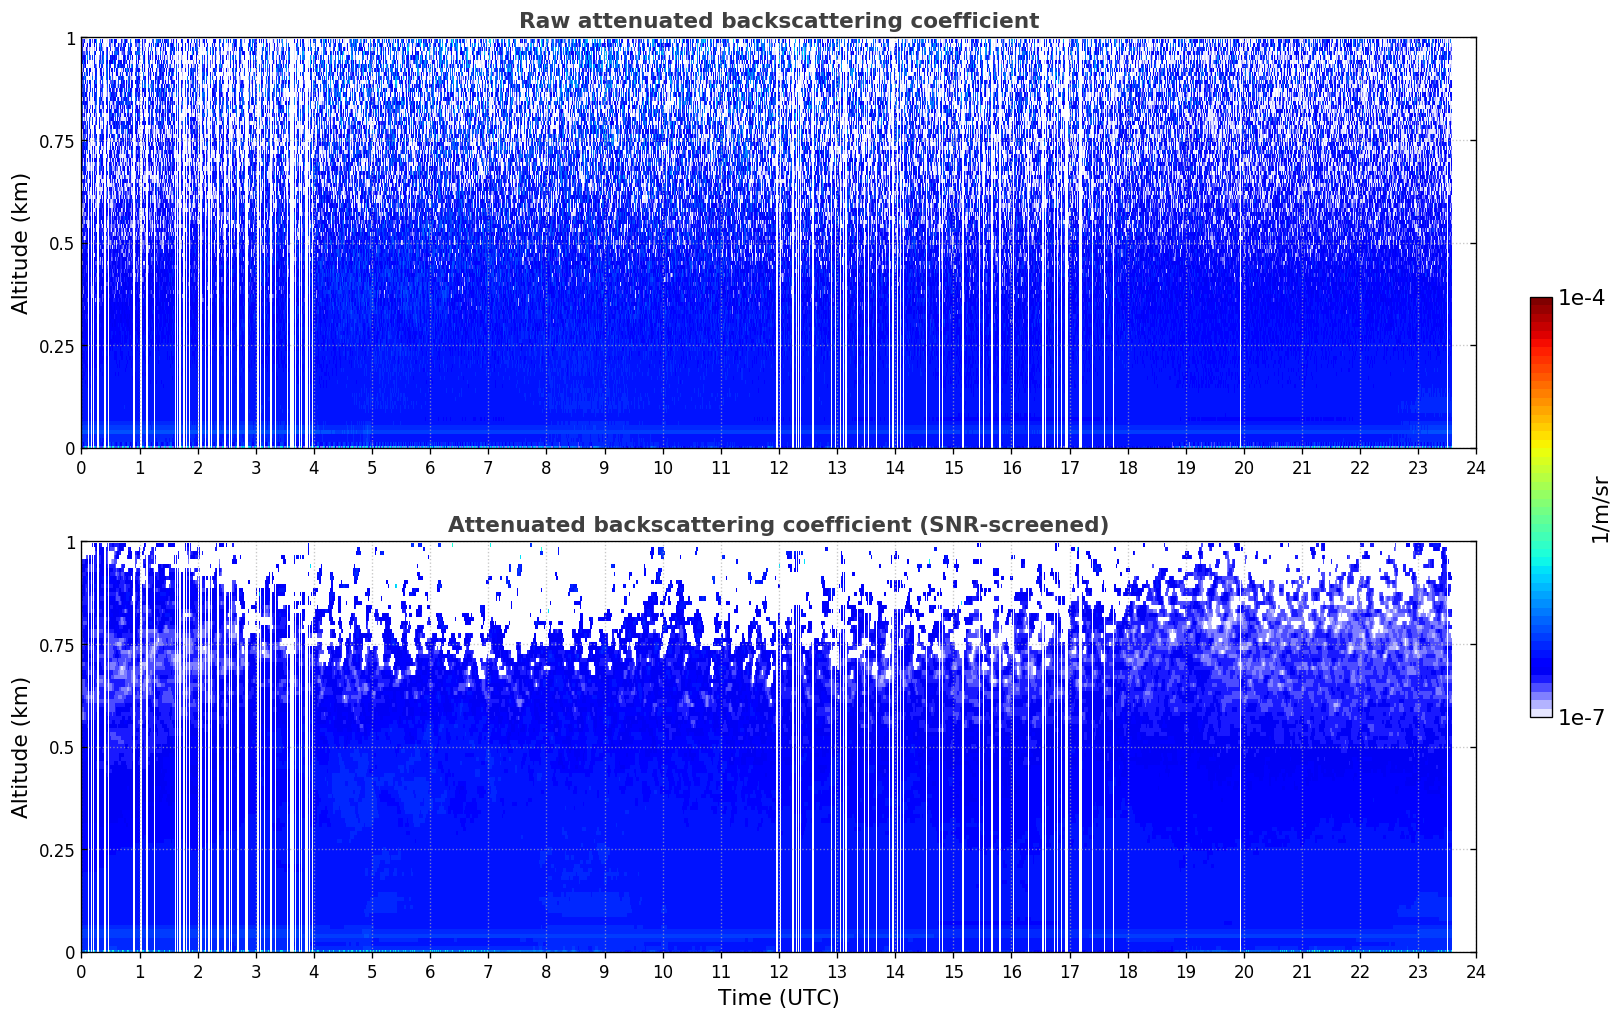This screenshot has height=1020, width=1621.
Task: Click the '21' time tick under the bottom plot
Action: [1301, 972]
